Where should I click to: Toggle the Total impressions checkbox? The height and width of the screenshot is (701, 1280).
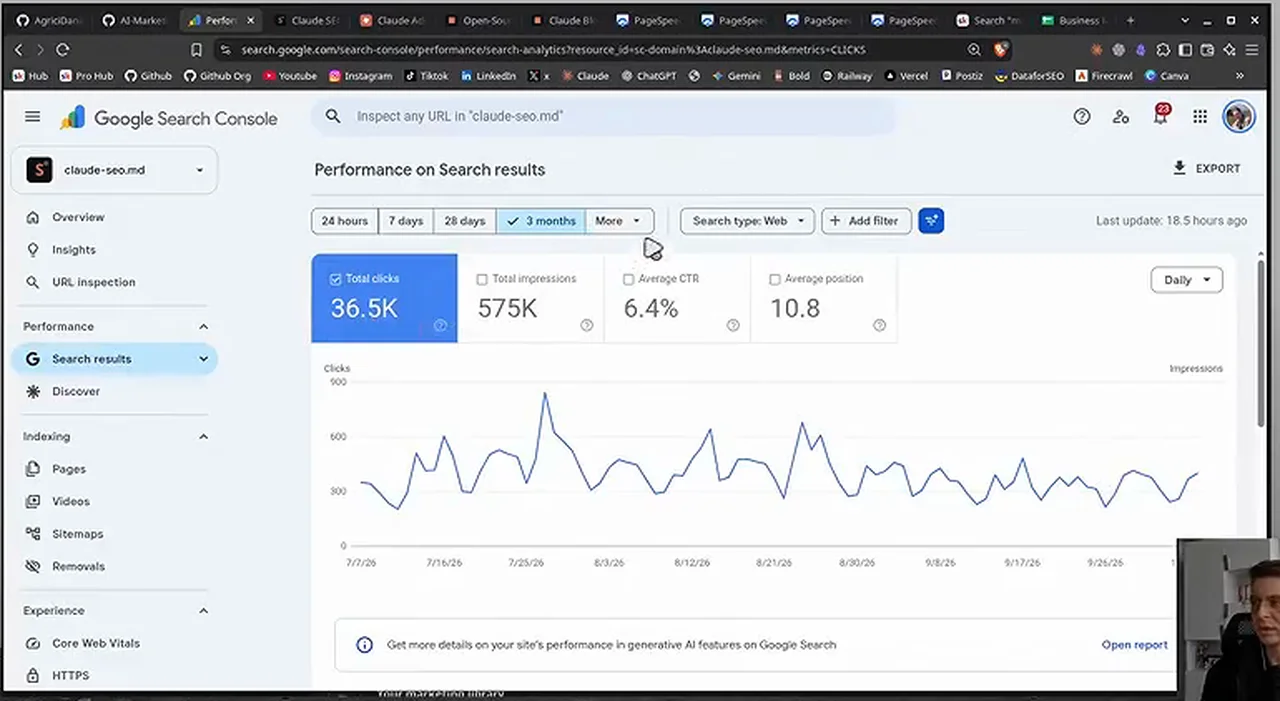pyautogui.click(x=482, y=279)
